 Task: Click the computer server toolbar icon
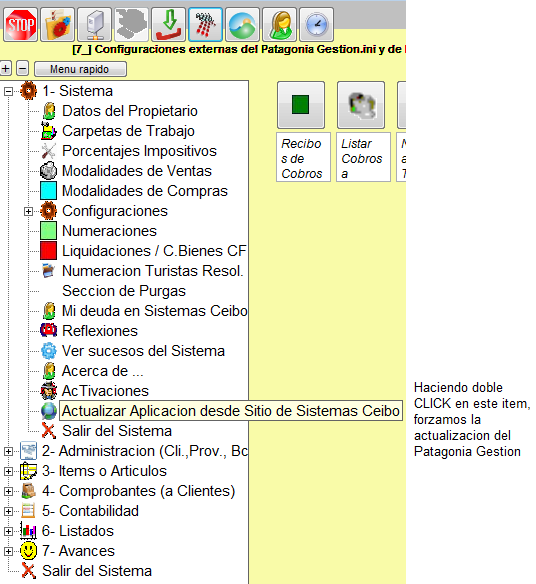coord(94,25)
